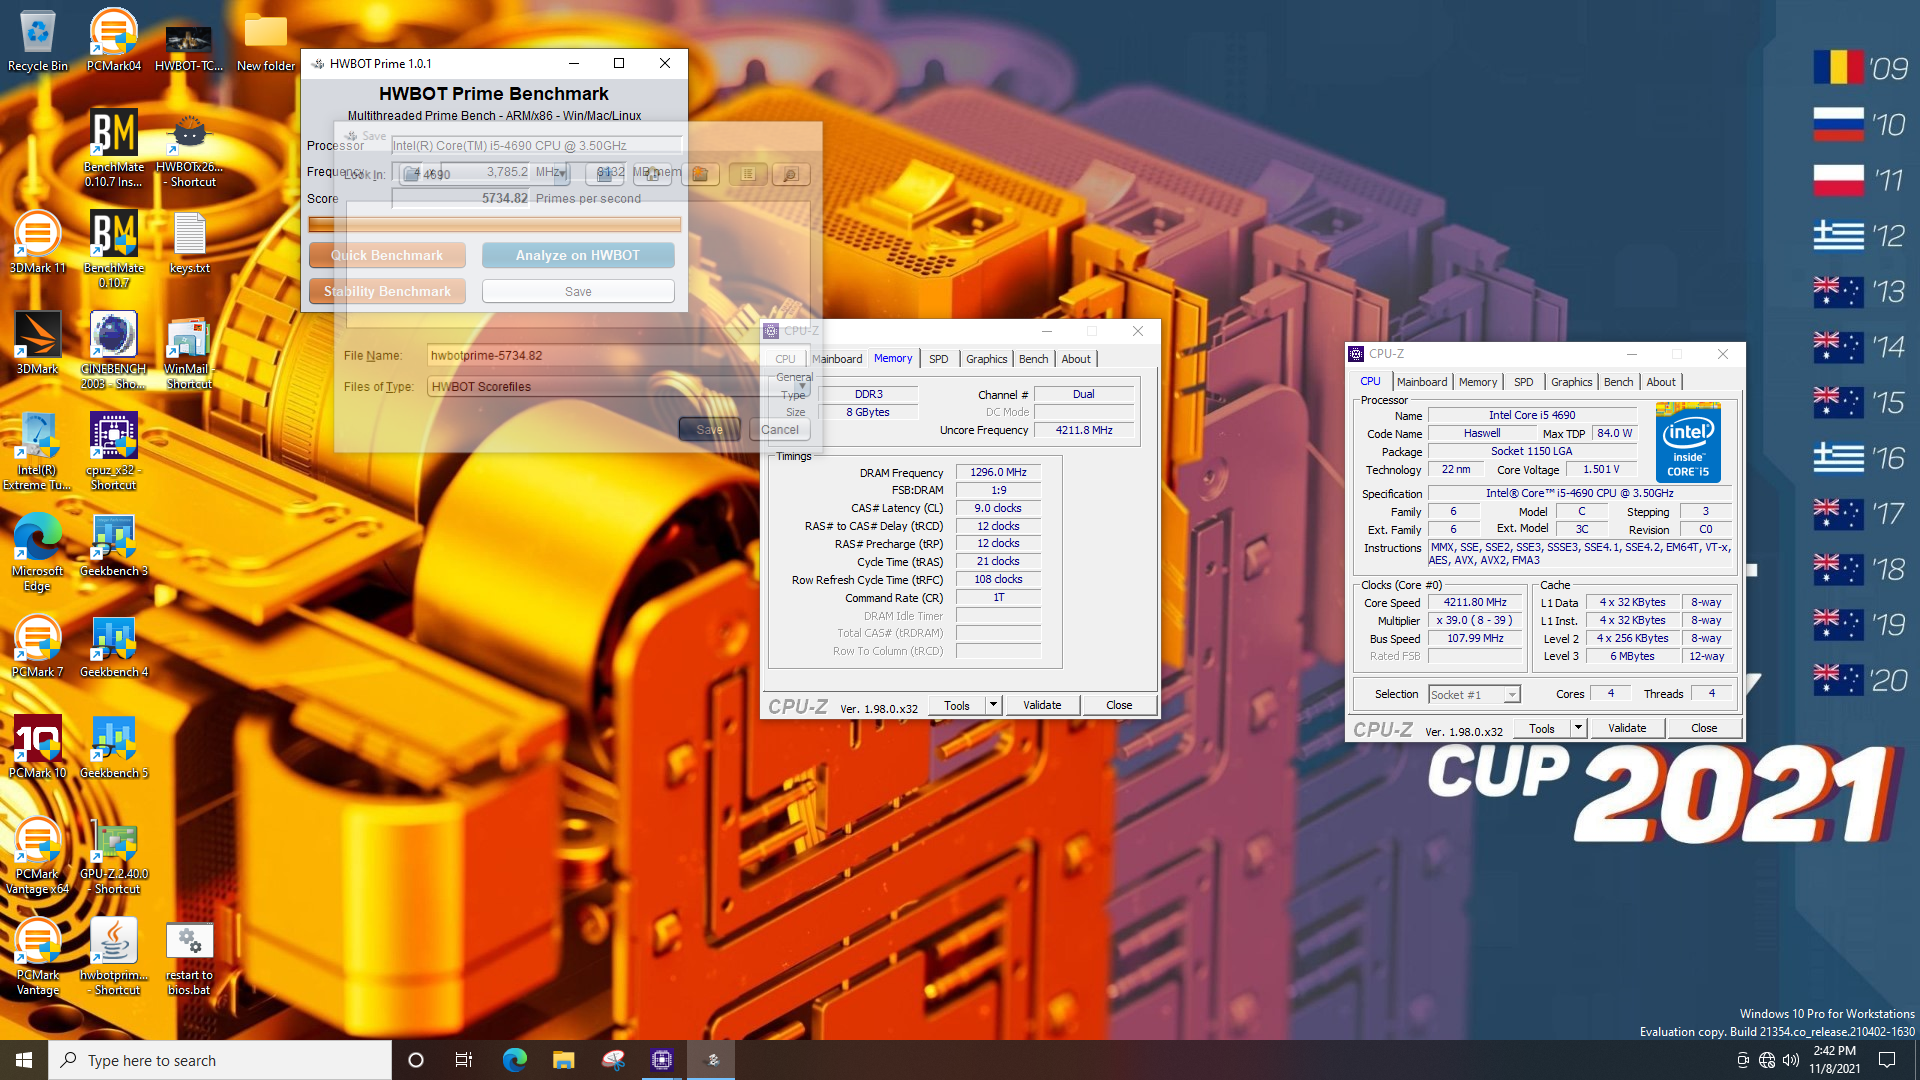Select the 3DMark 11 desktop icon
Image resolution: width=1920 pixels, height=1080 pixels.
click(x=38, y=242)
